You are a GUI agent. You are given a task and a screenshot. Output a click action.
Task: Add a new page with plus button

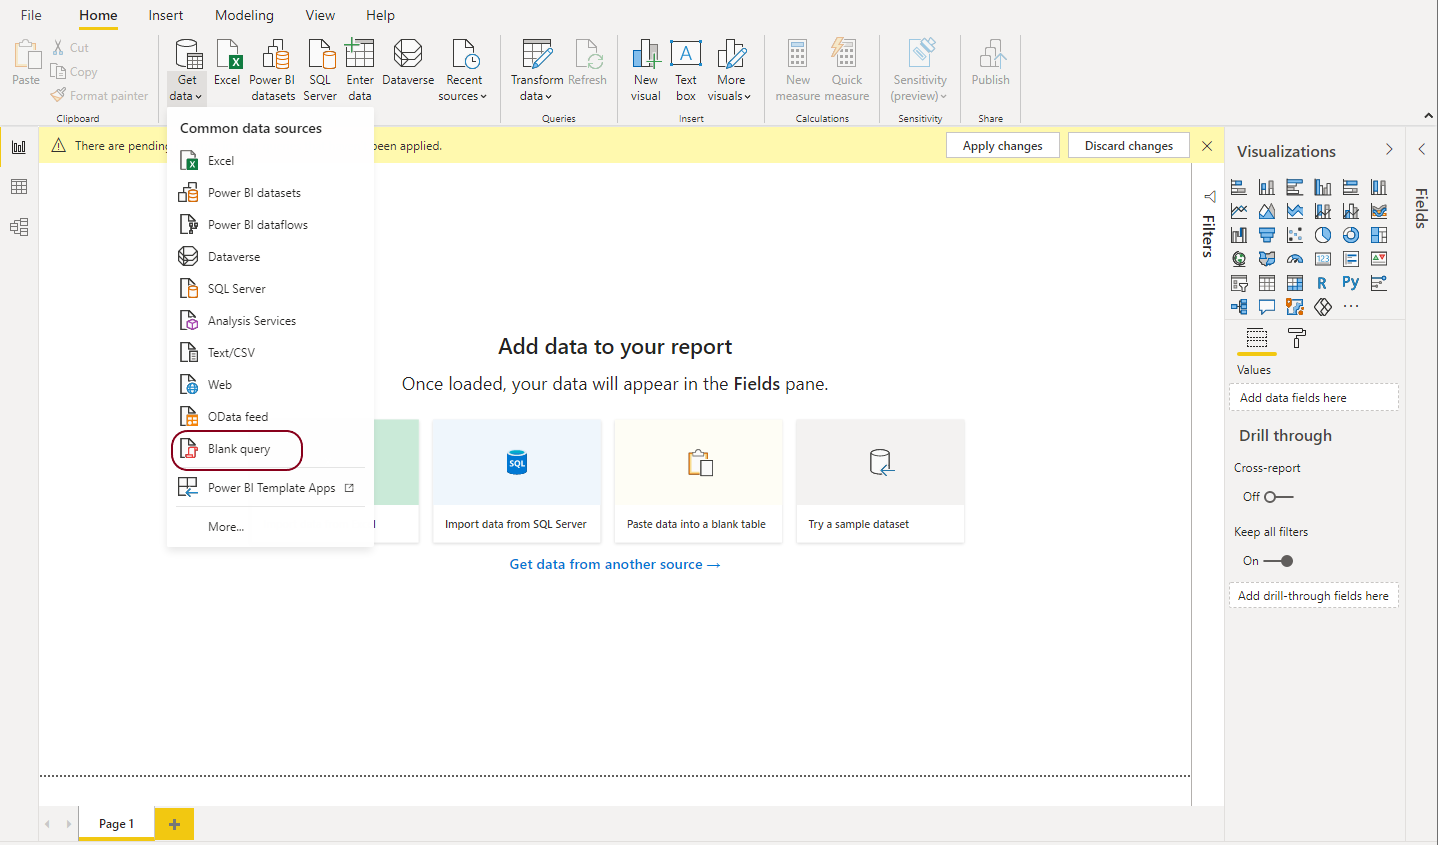[174, 824]
